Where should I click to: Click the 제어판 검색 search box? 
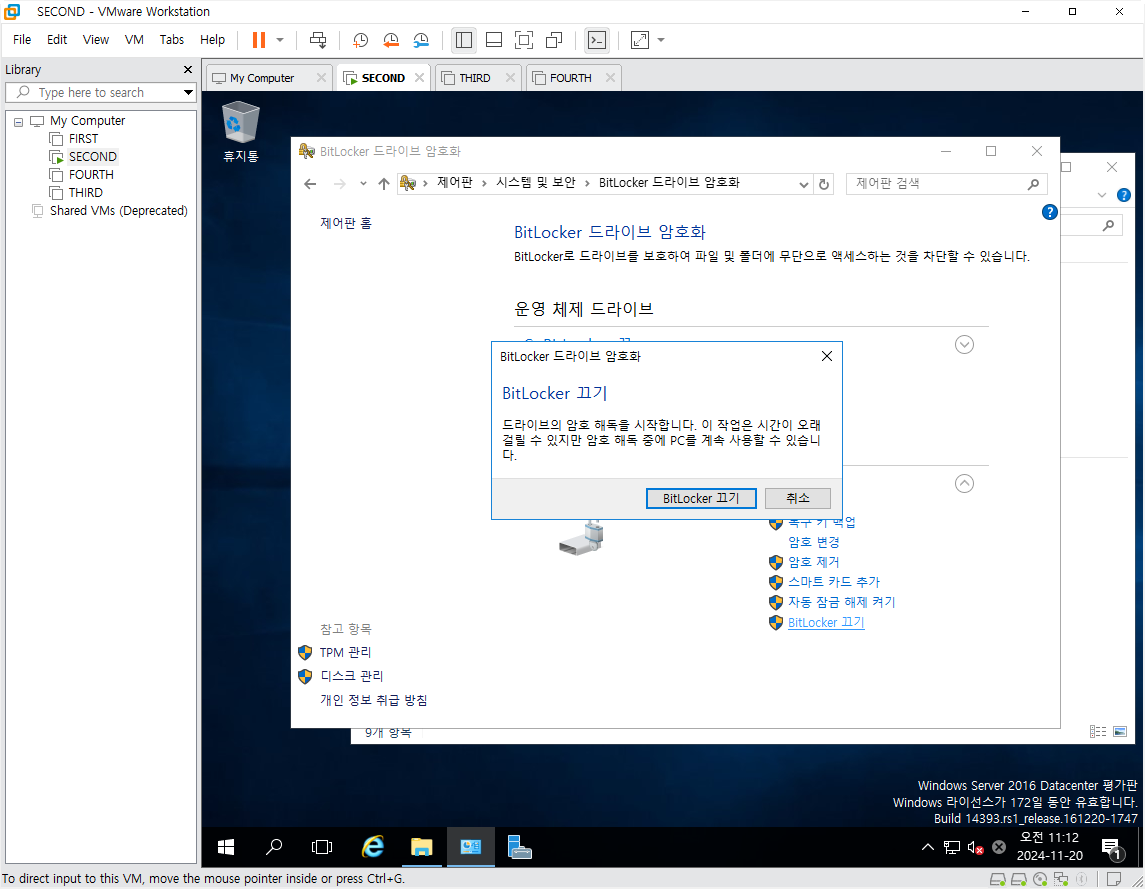pos(946,184)
